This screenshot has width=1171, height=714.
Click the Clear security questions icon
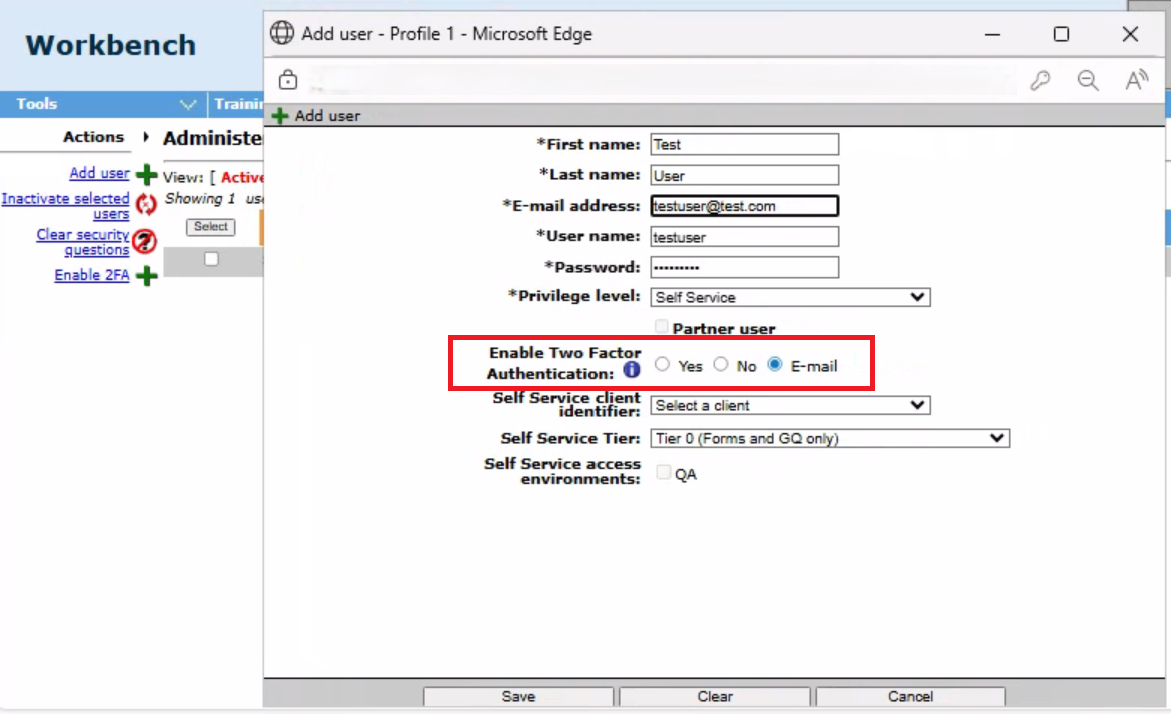click(x=145, y=241)
